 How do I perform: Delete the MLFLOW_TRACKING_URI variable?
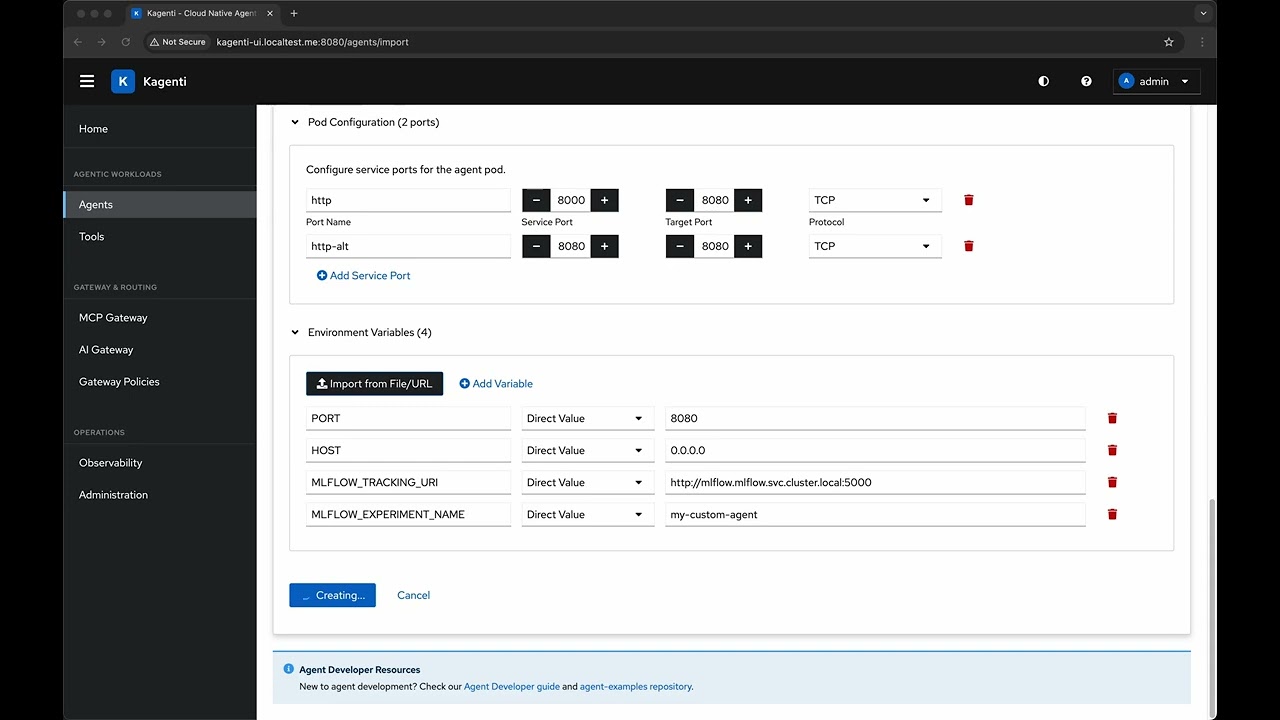tap(1112, 482)
